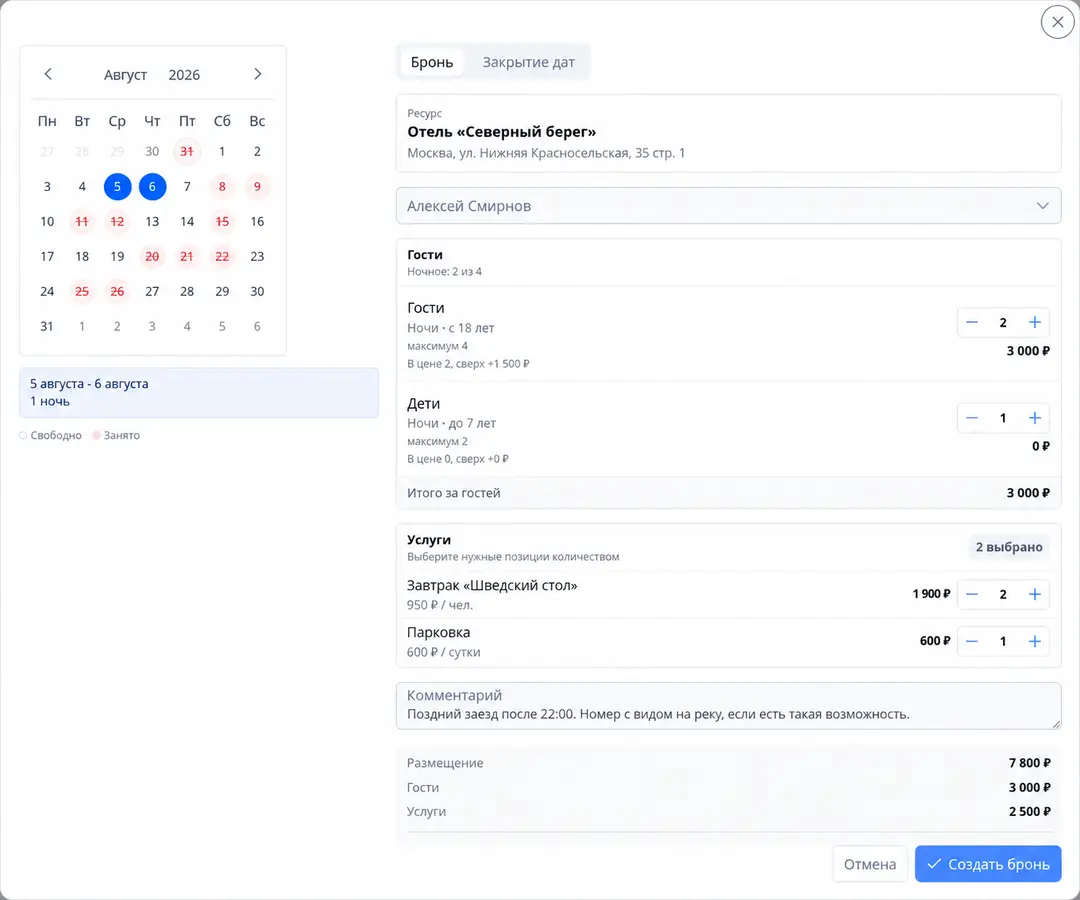Pick August 7 in the calendar

coord(187,187)
